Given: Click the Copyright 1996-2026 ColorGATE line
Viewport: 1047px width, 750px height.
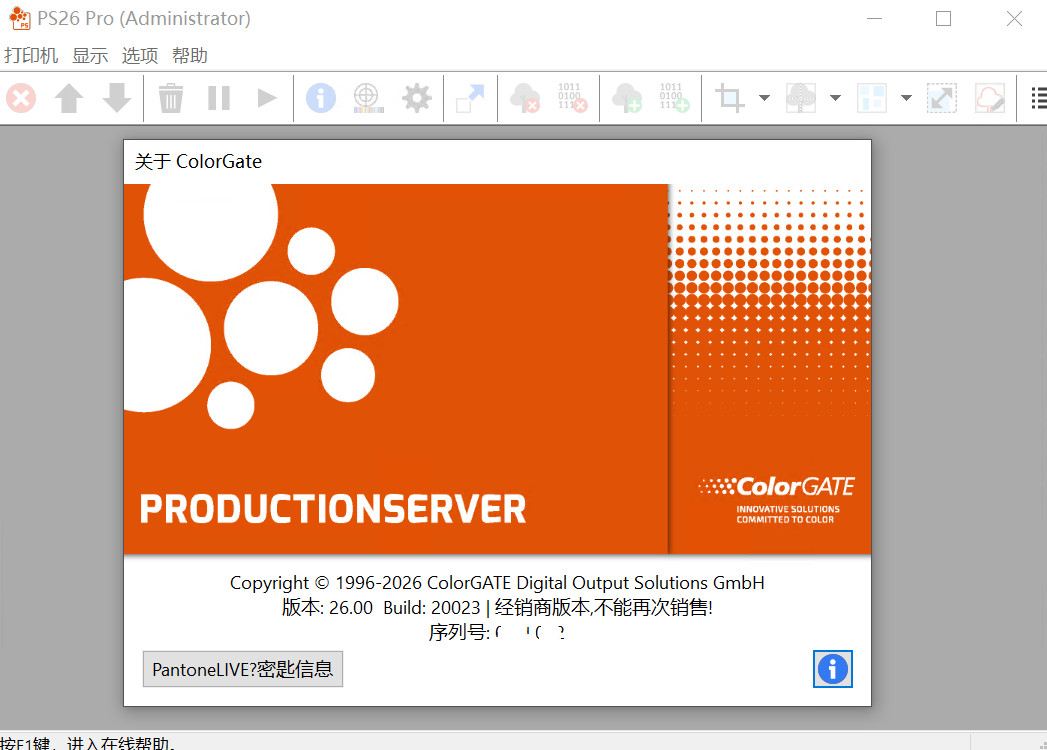Looking at the screenshot, I should [x=497, y=583].
